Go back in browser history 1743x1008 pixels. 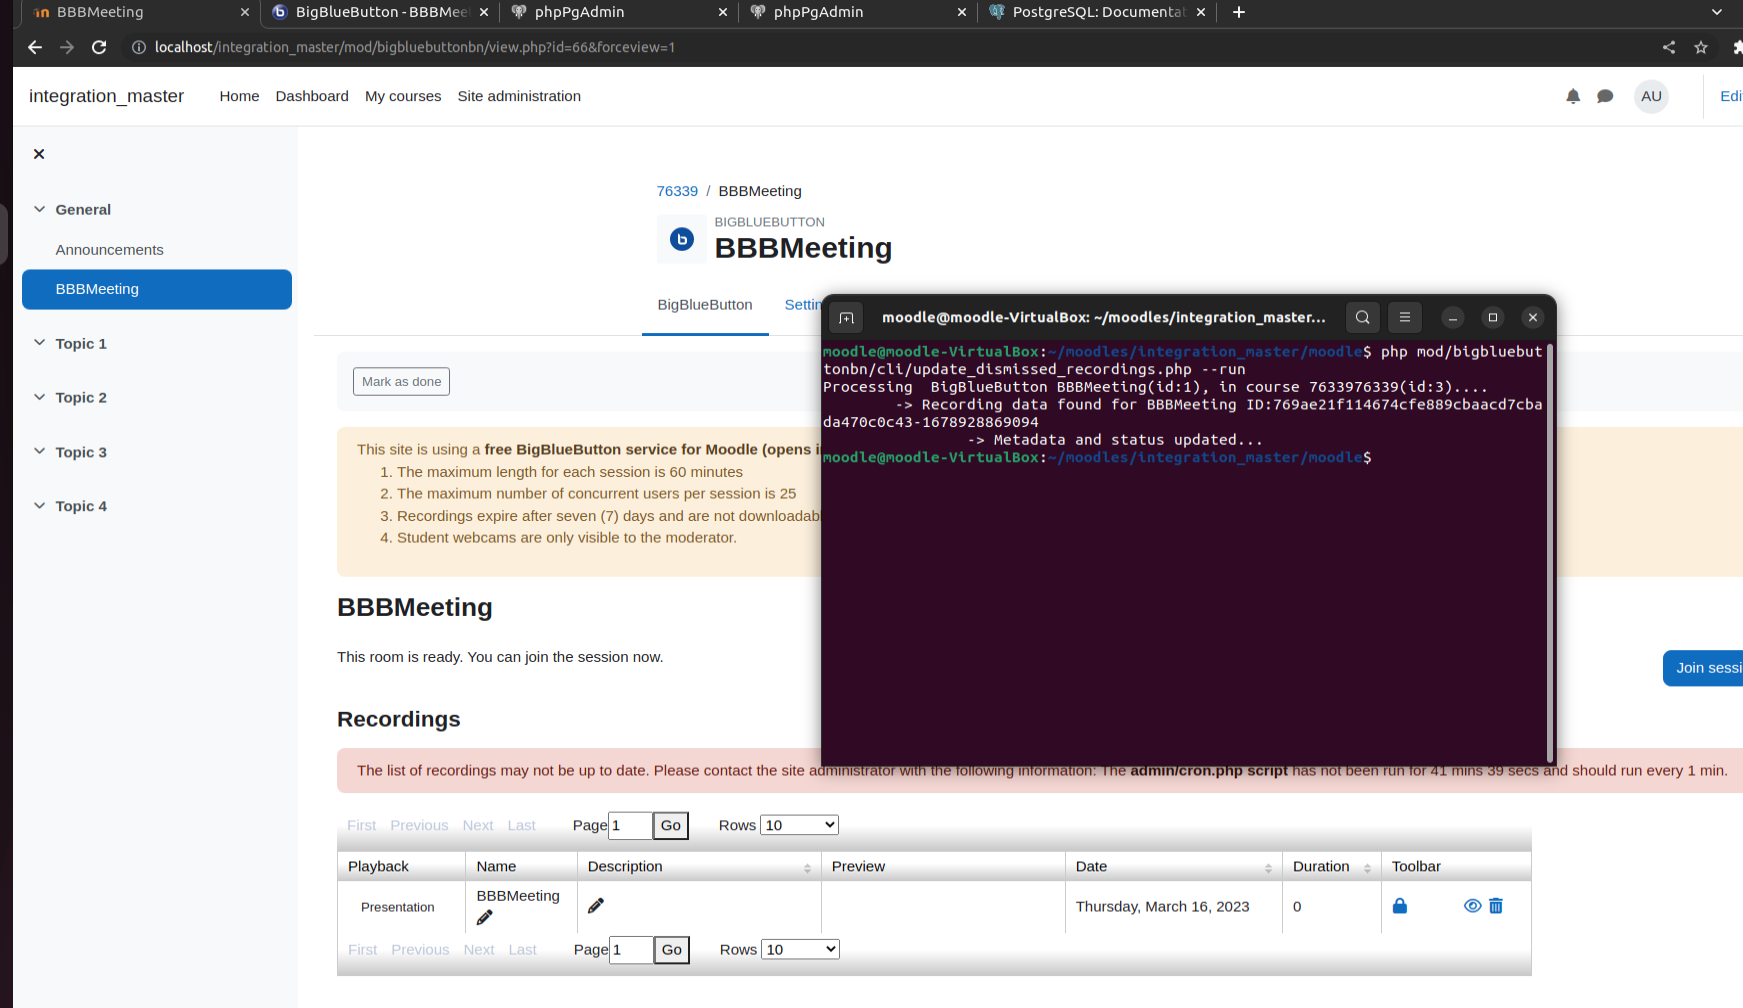click(35, 47)
